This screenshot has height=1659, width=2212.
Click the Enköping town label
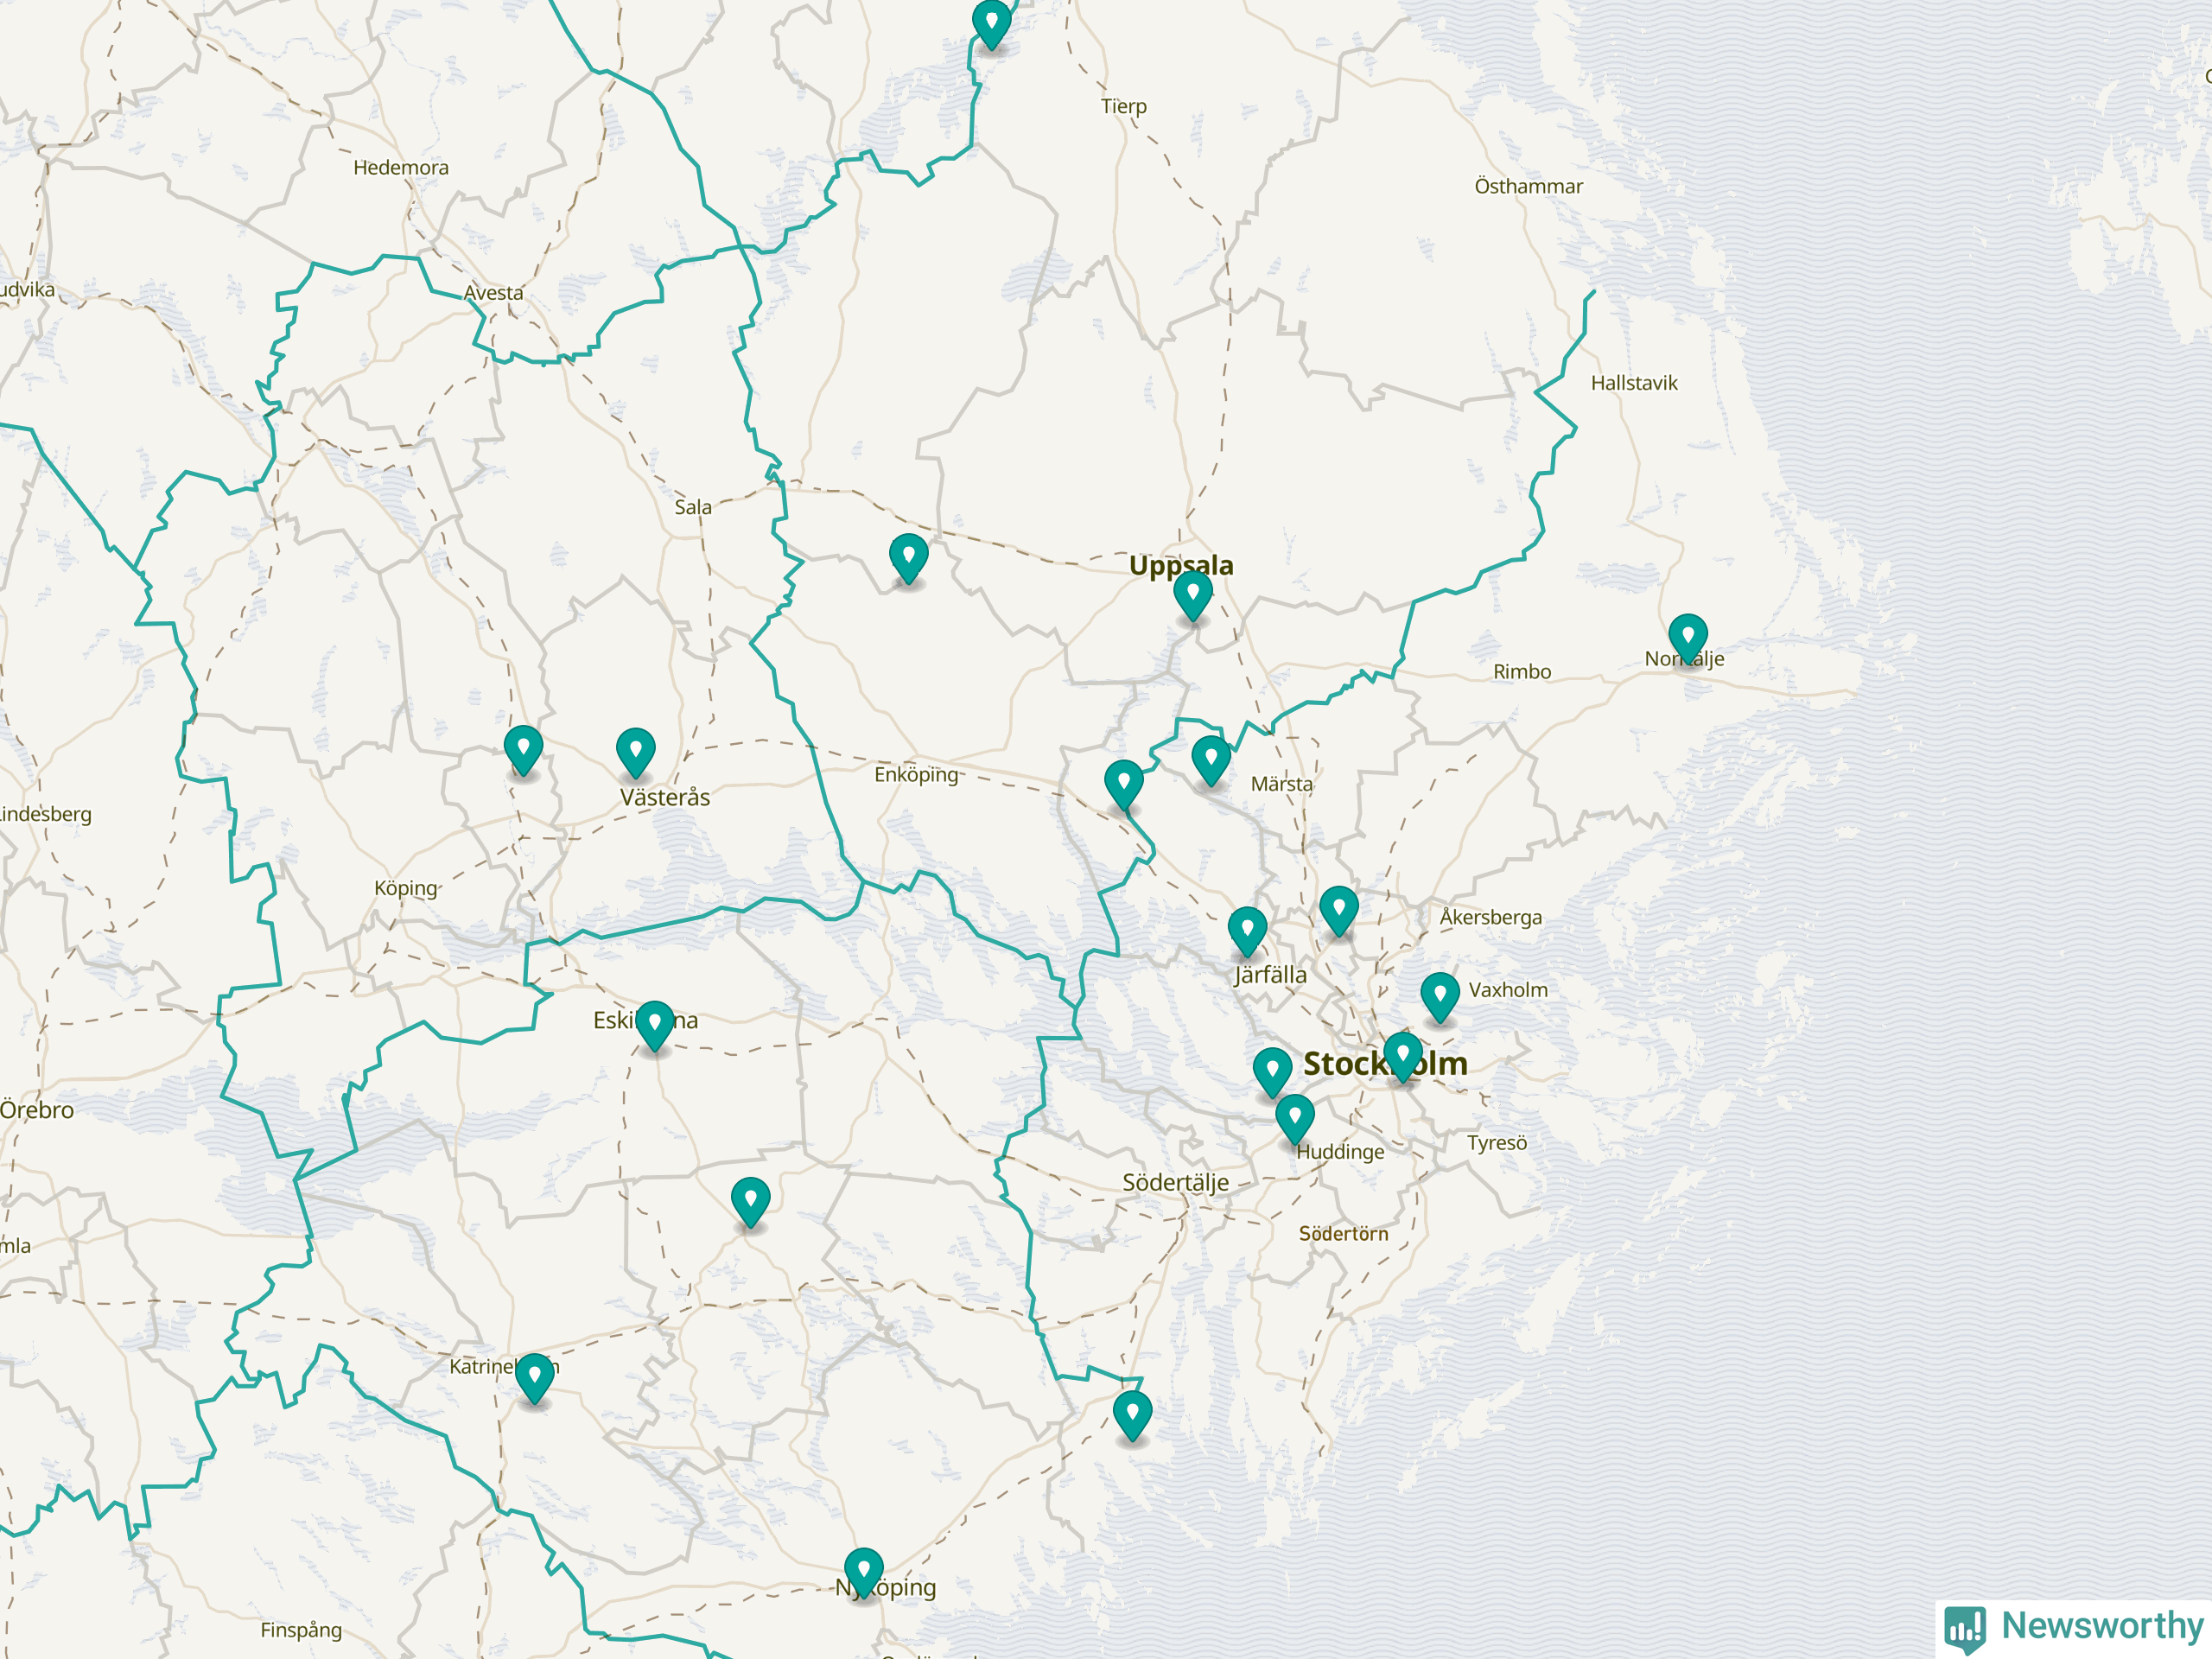pos(915,774)
